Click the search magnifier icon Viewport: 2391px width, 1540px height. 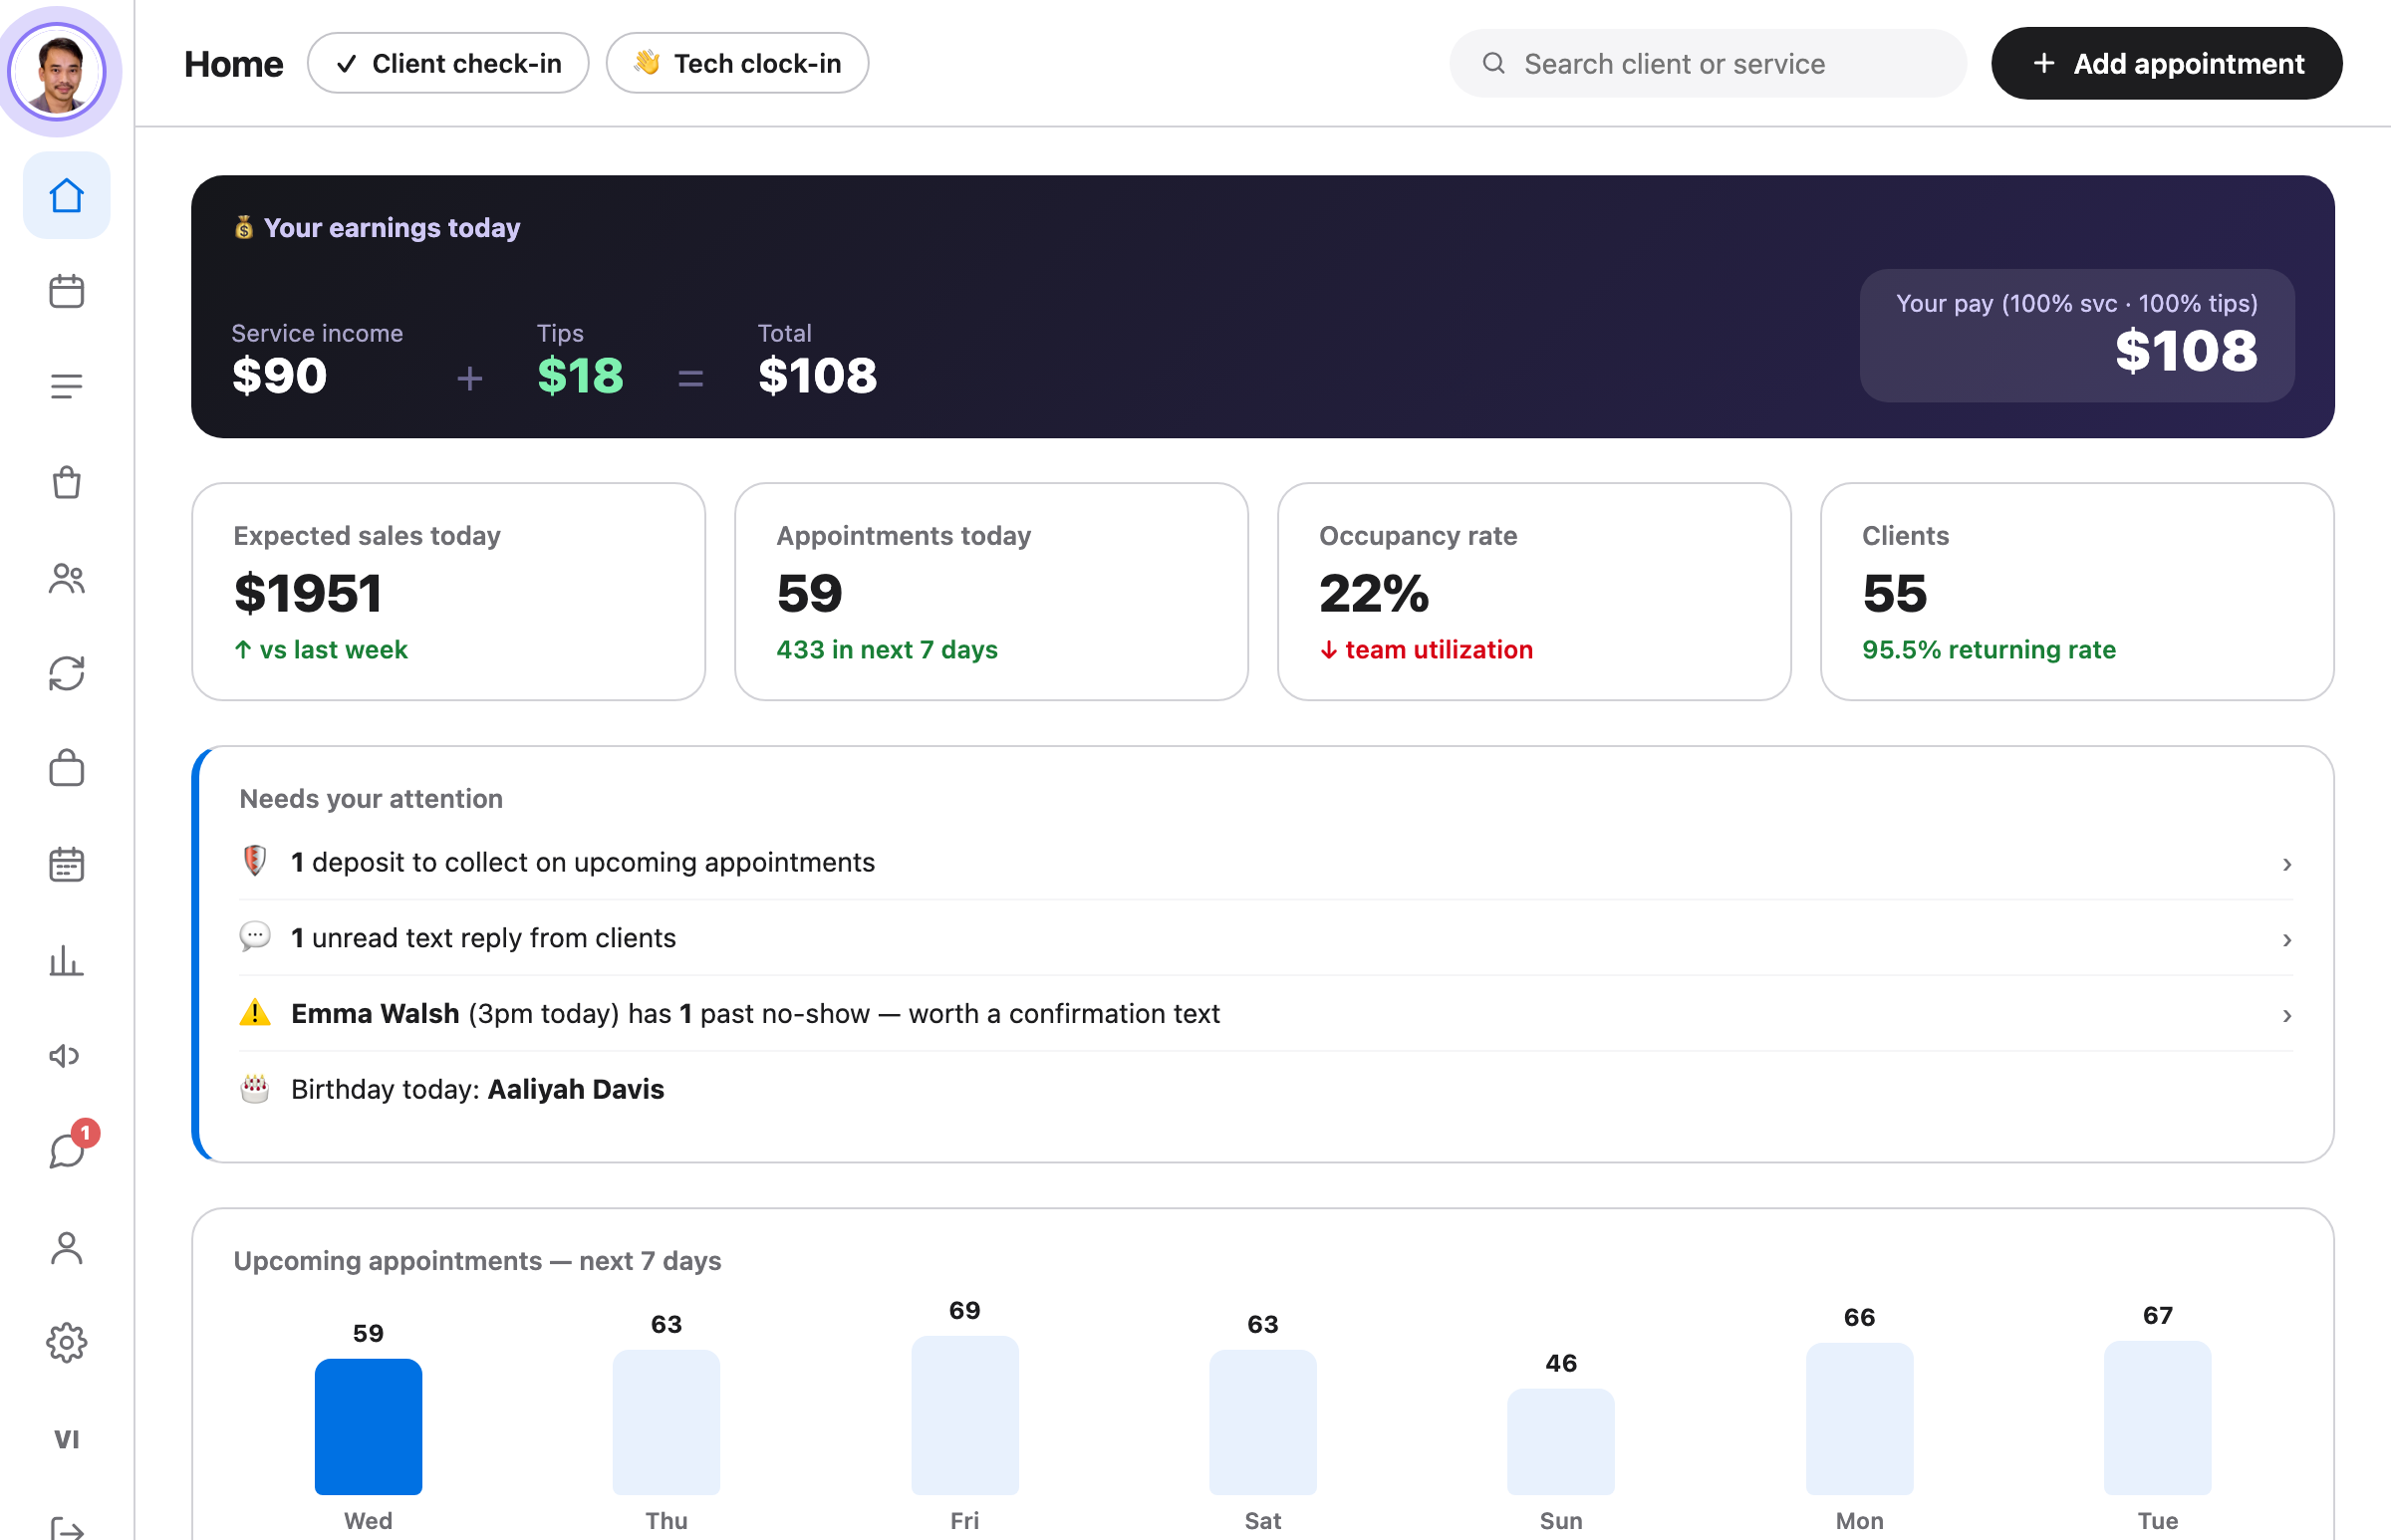click(x=1493, y=63)
